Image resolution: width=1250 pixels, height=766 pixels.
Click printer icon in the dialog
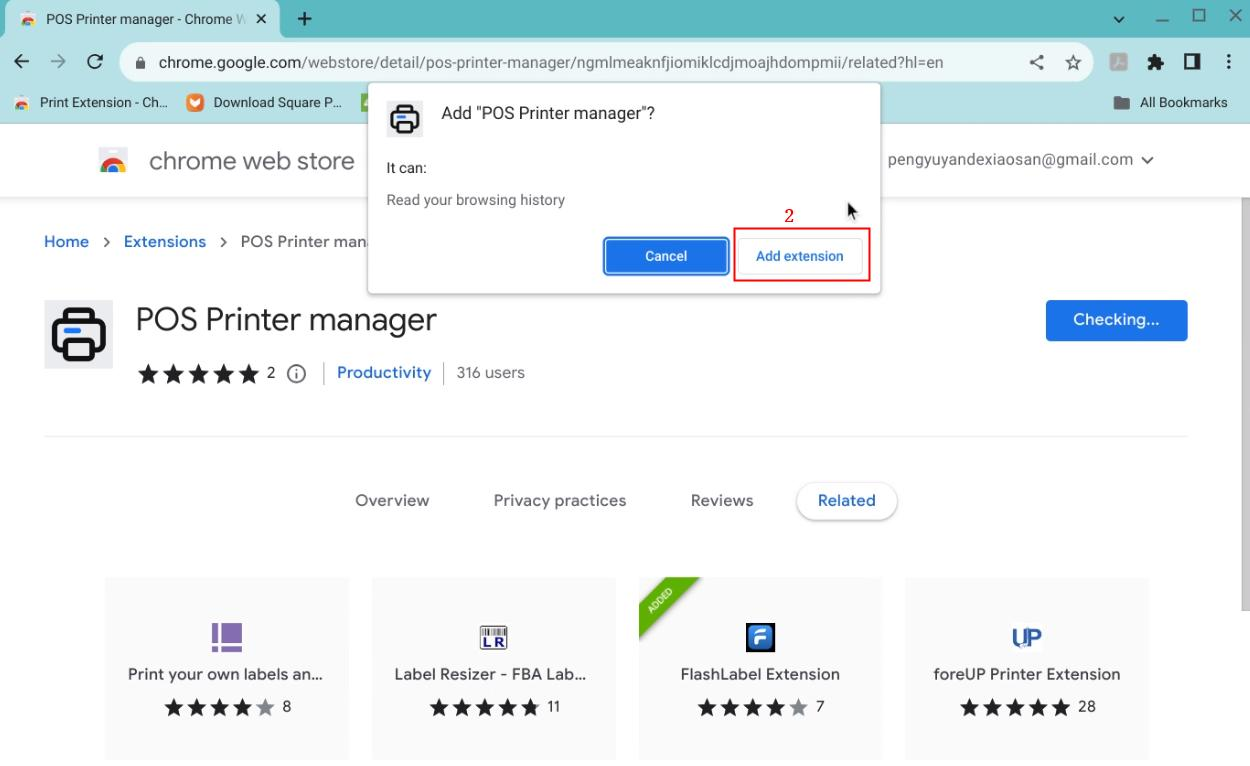click(405, 119)
